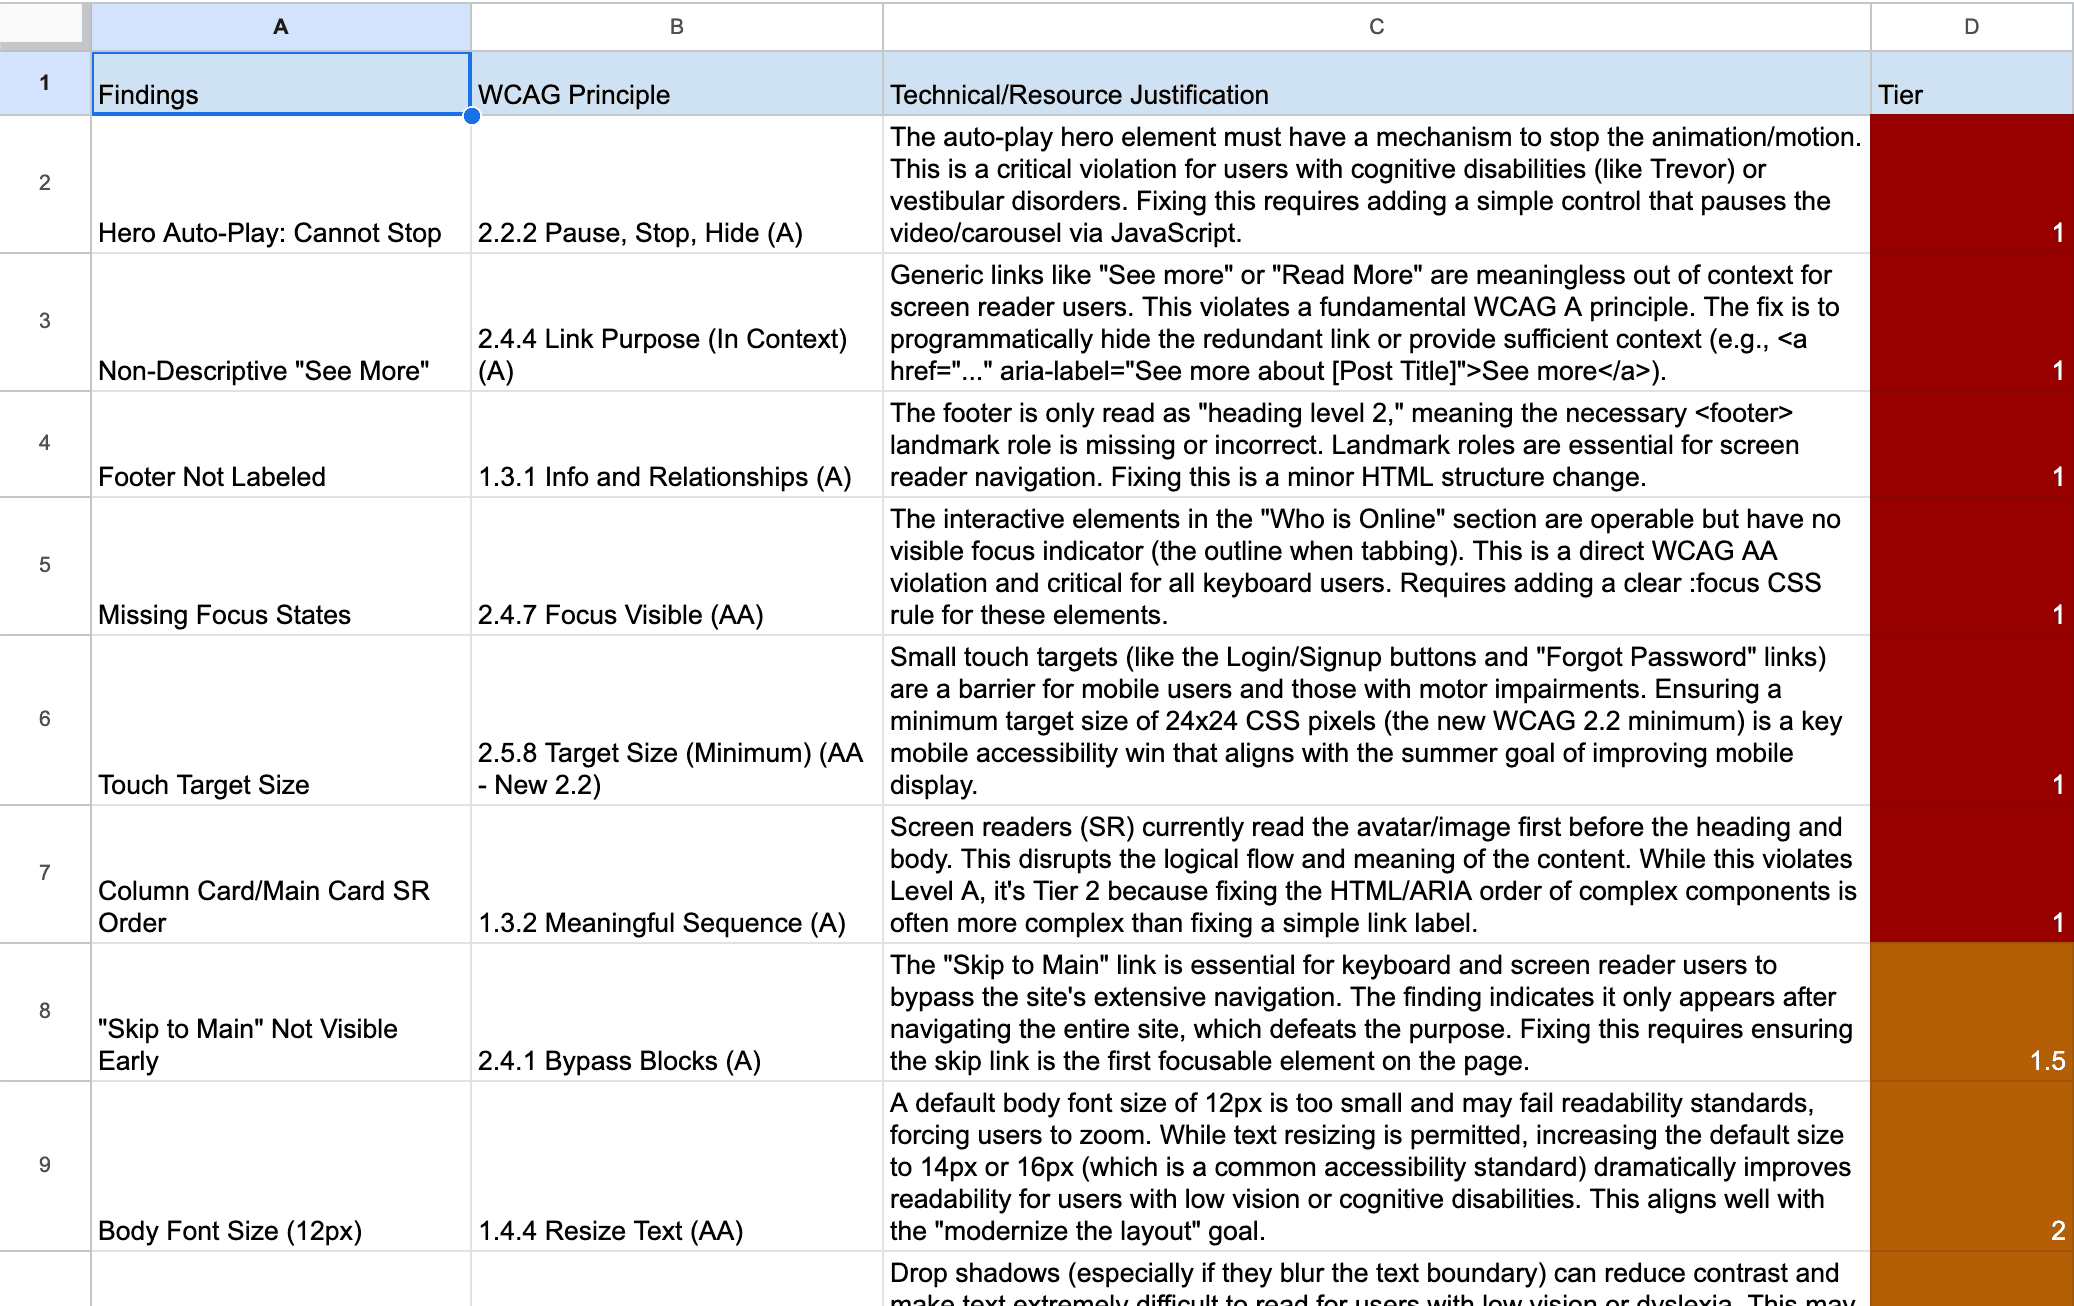This screenshot has height=1306, width=2074.
Task: Click the WCAG Principle header cell
Action: pyautogui.click(x=676, y=84)
